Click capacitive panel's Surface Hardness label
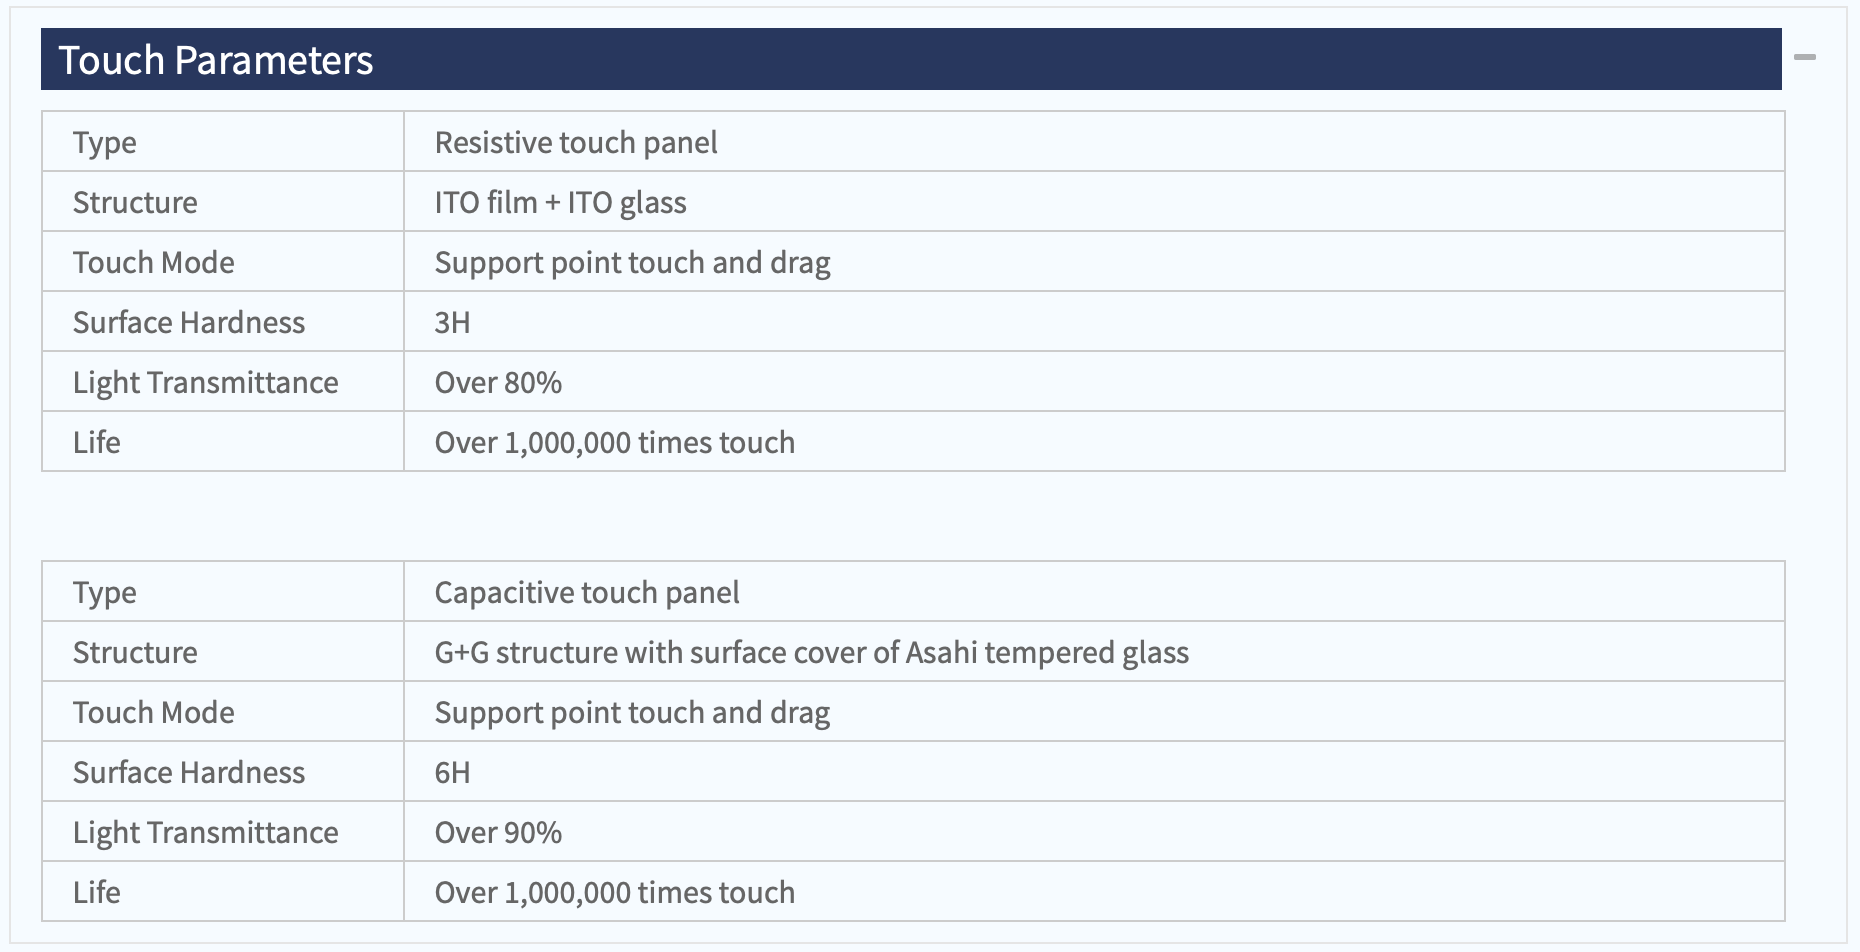The image size is (1860, 952). tap(189, 773)
